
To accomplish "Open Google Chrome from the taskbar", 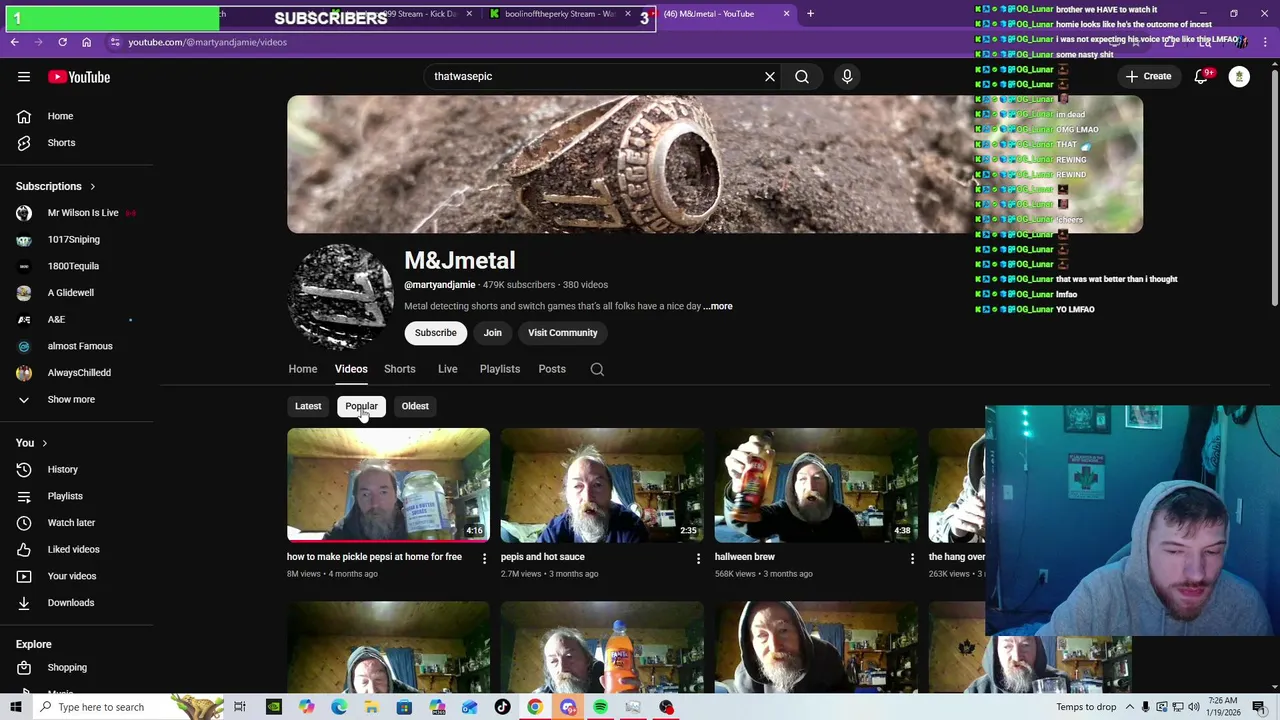I will tap(535, 707).
